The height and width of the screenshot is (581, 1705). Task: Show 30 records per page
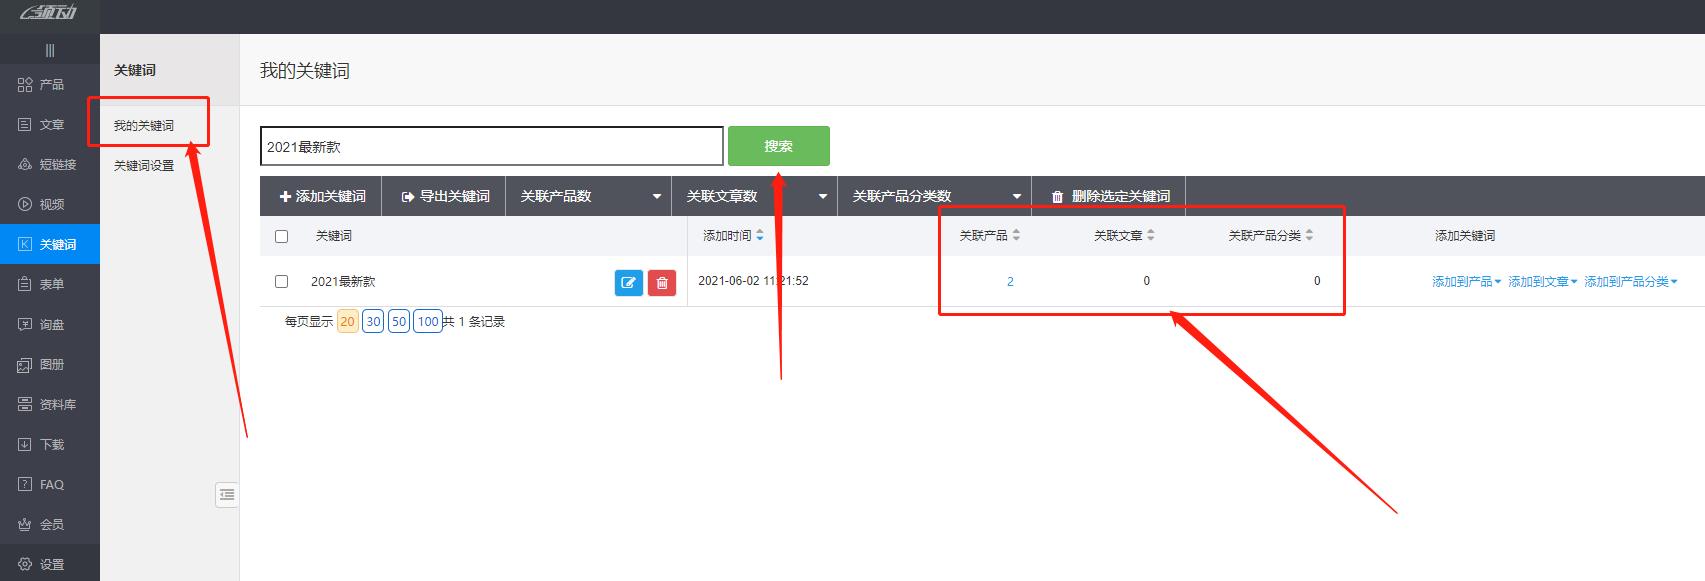(x=373, y=321)
